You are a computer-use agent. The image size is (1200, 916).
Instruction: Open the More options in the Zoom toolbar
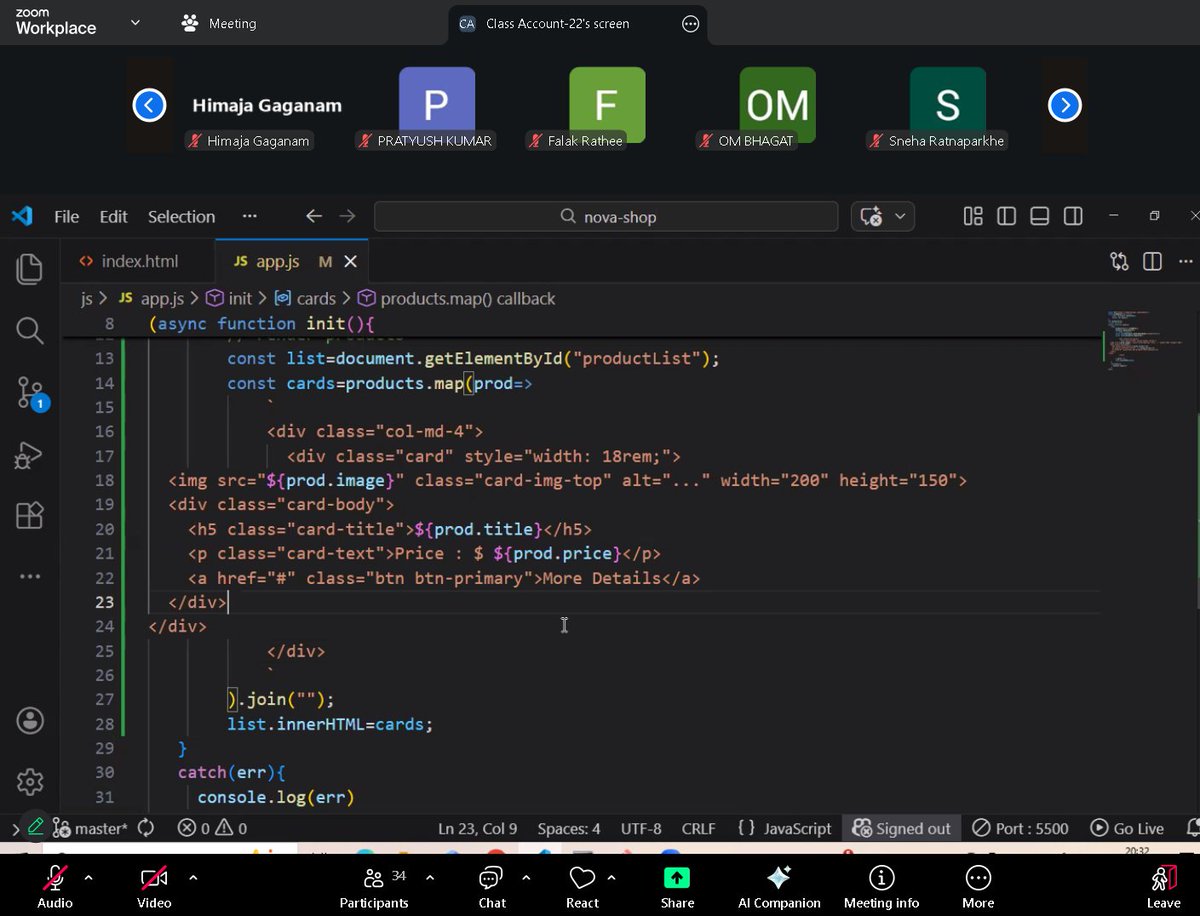(978, 886)
